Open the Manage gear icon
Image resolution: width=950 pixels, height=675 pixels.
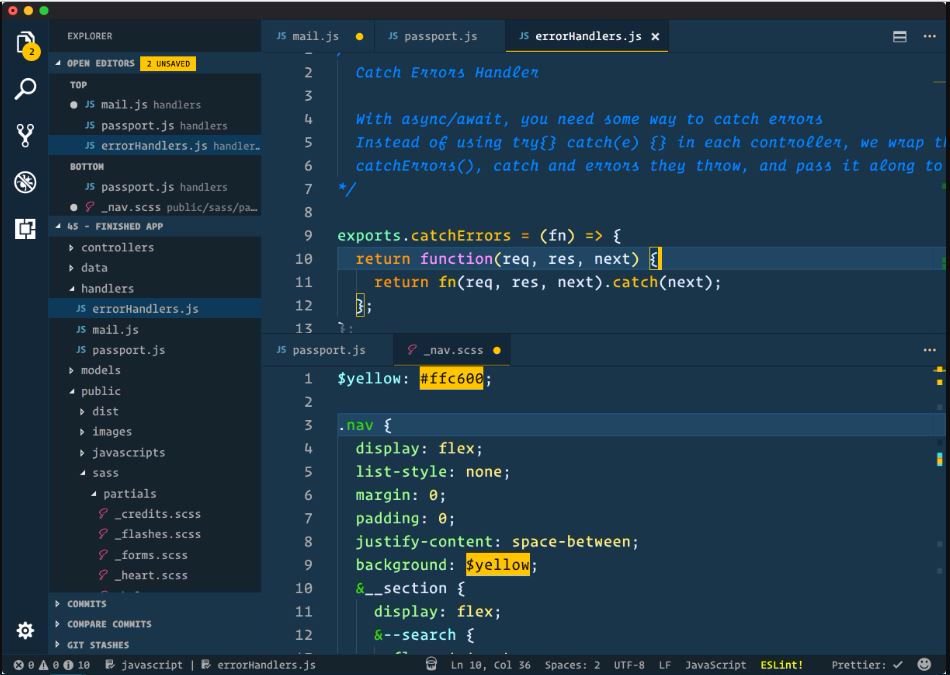(25, 630)
